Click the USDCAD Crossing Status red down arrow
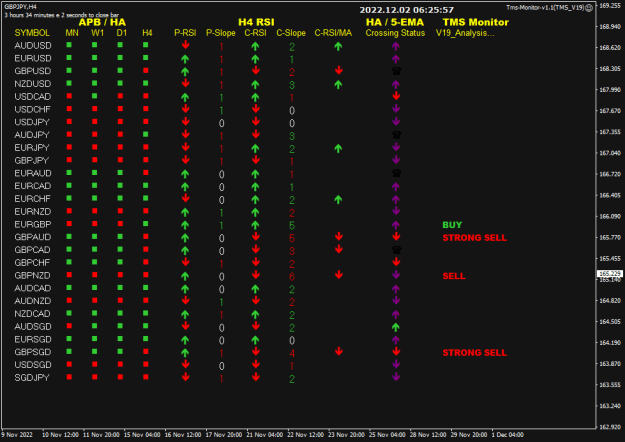 (396, 96)
